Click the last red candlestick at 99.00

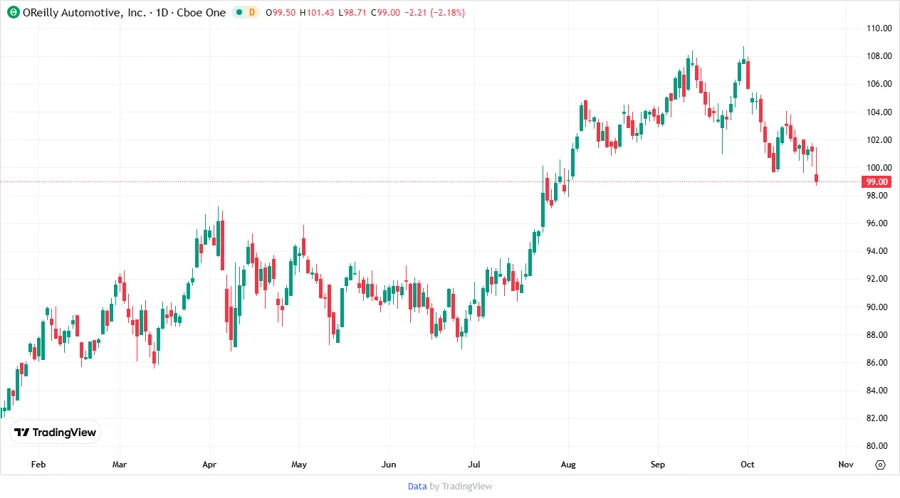(x=816, y=178)
